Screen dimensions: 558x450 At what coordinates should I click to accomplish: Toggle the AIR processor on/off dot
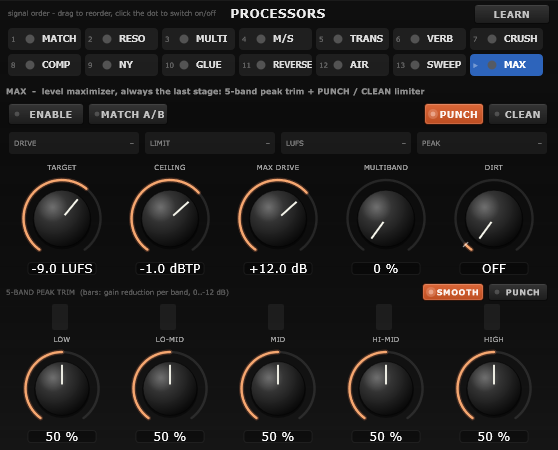click(x=338, y=65)
